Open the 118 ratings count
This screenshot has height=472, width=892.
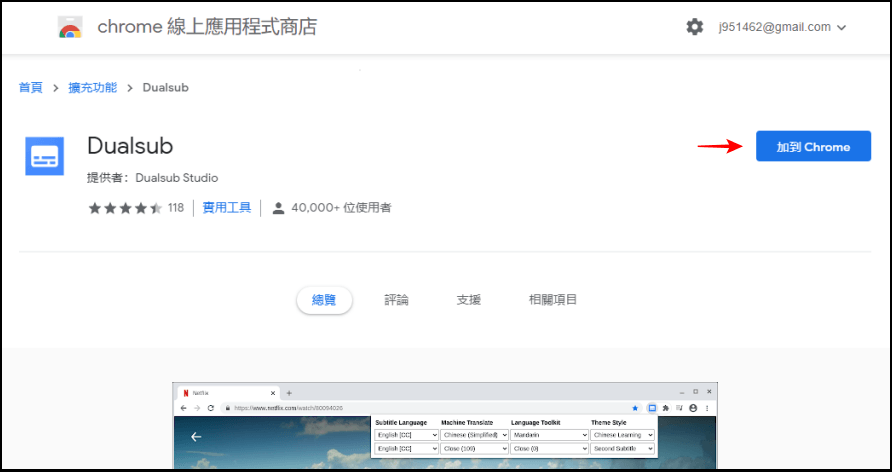[x=176, y=208]
